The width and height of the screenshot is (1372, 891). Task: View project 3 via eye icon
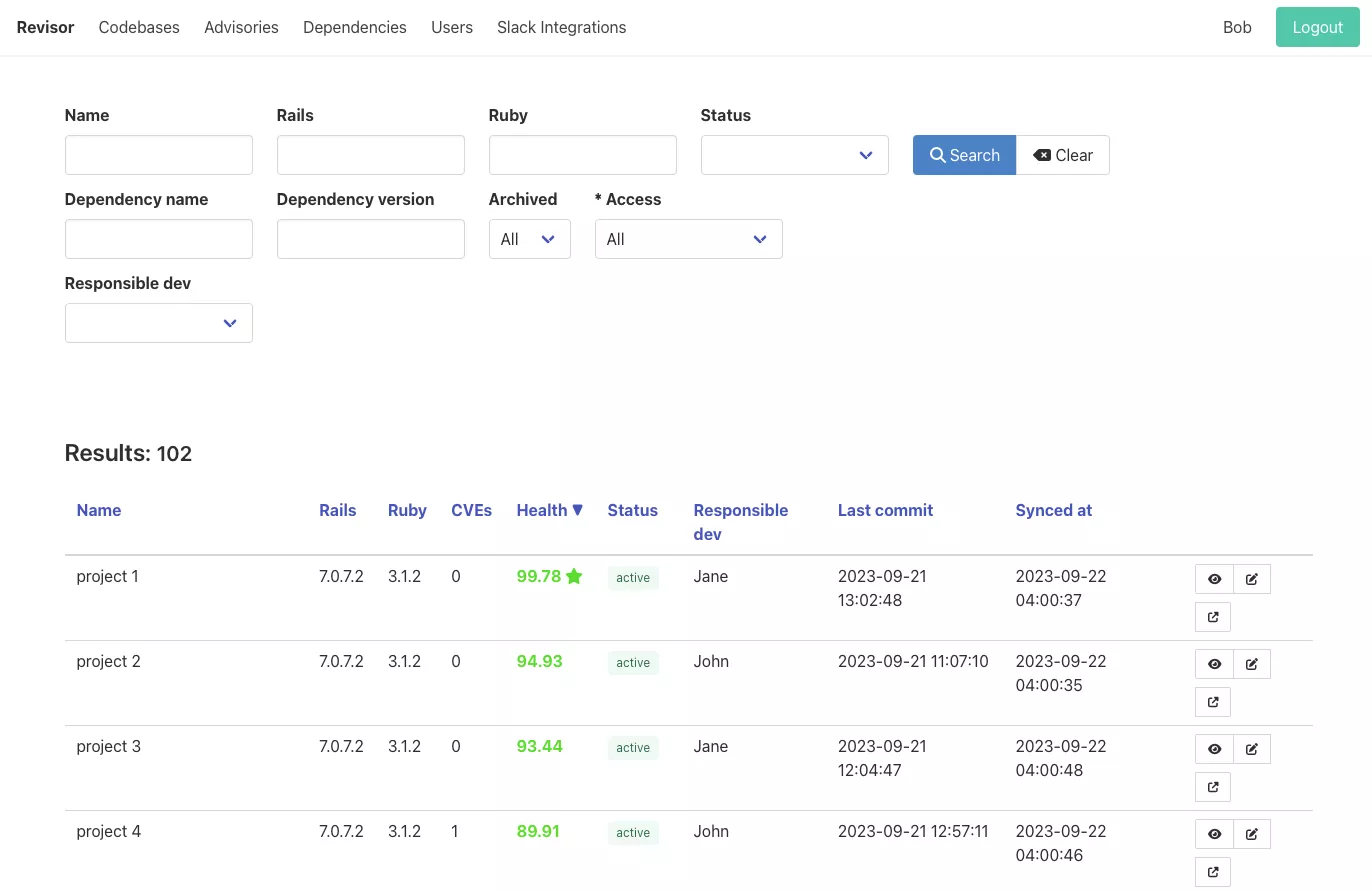tap(1214, 749)
